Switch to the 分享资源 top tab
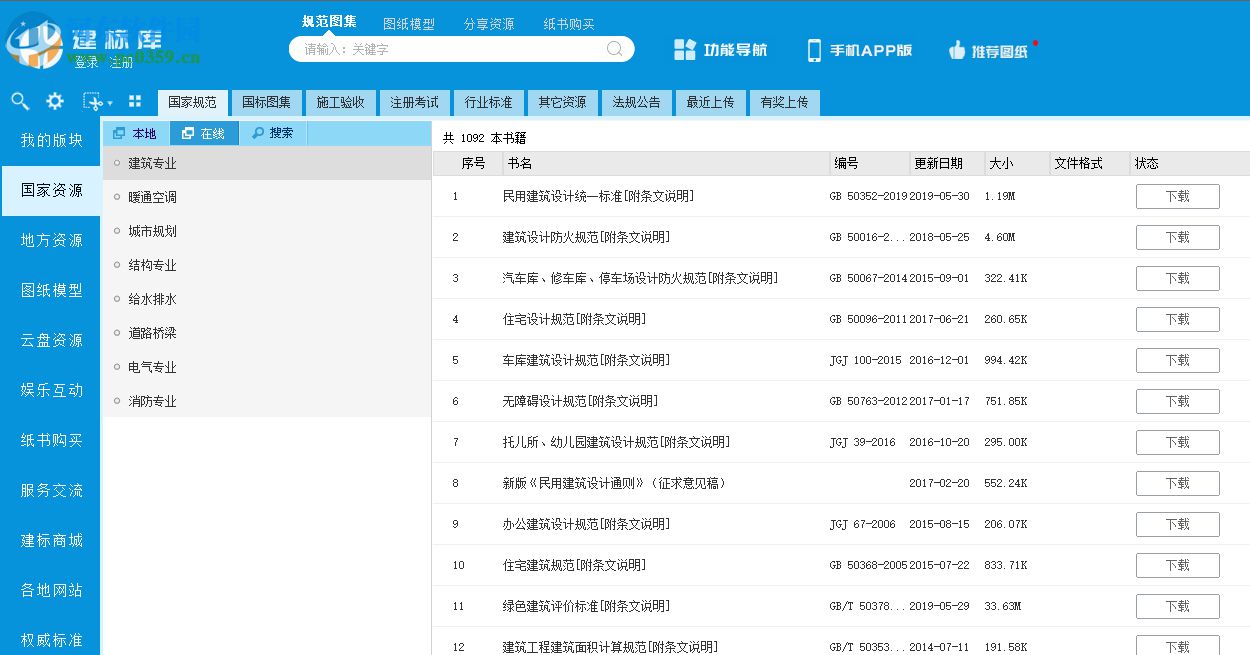 [x=489, y=24]
